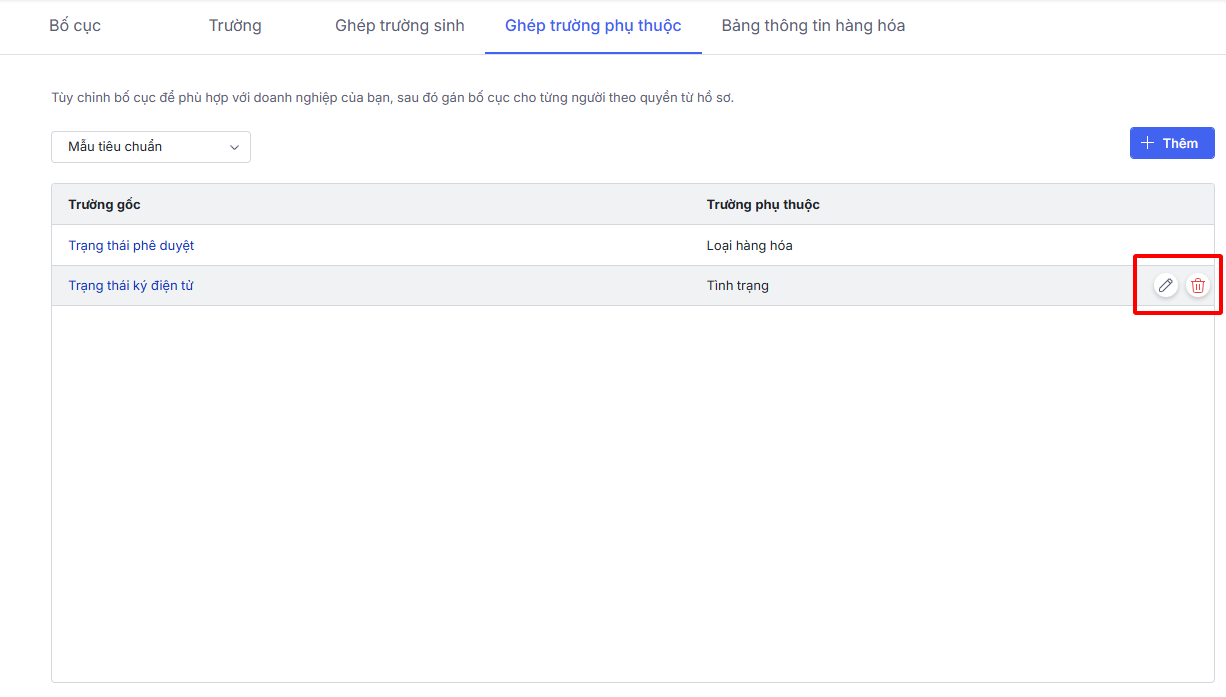Image resolution: width=1226 pixels, height=697 pixels.
Task: Click the empty area below the table rows
Action: (632, 490)
